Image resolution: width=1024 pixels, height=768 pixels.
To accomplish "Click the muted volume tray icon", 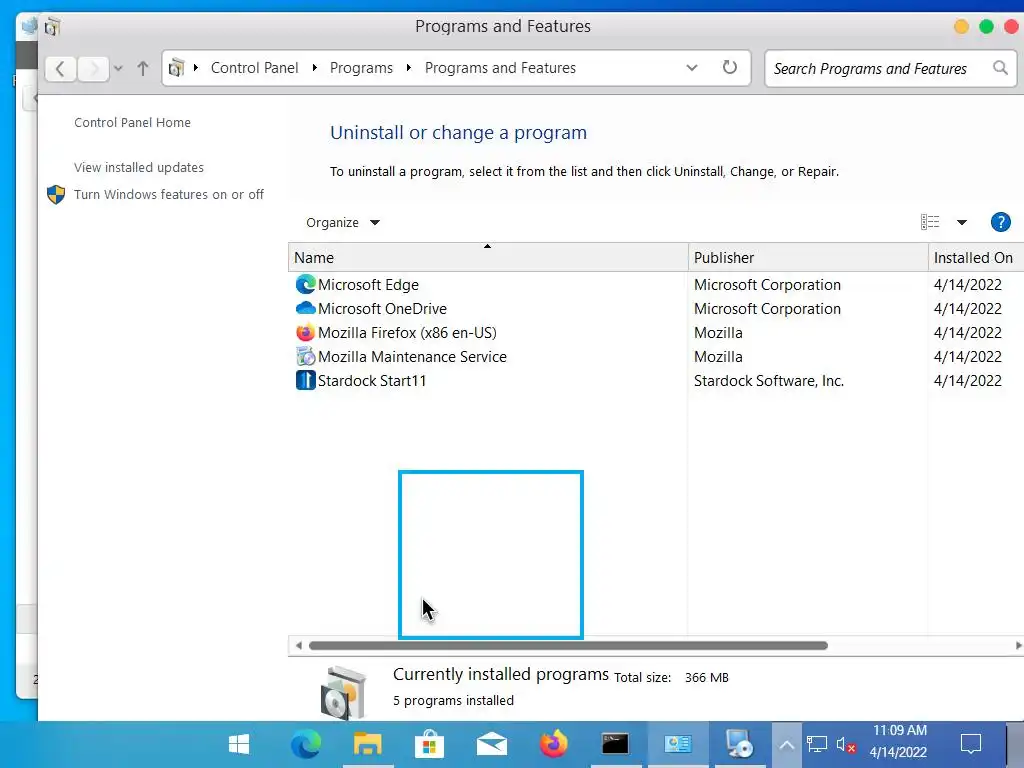I will [x=846, y=744].
